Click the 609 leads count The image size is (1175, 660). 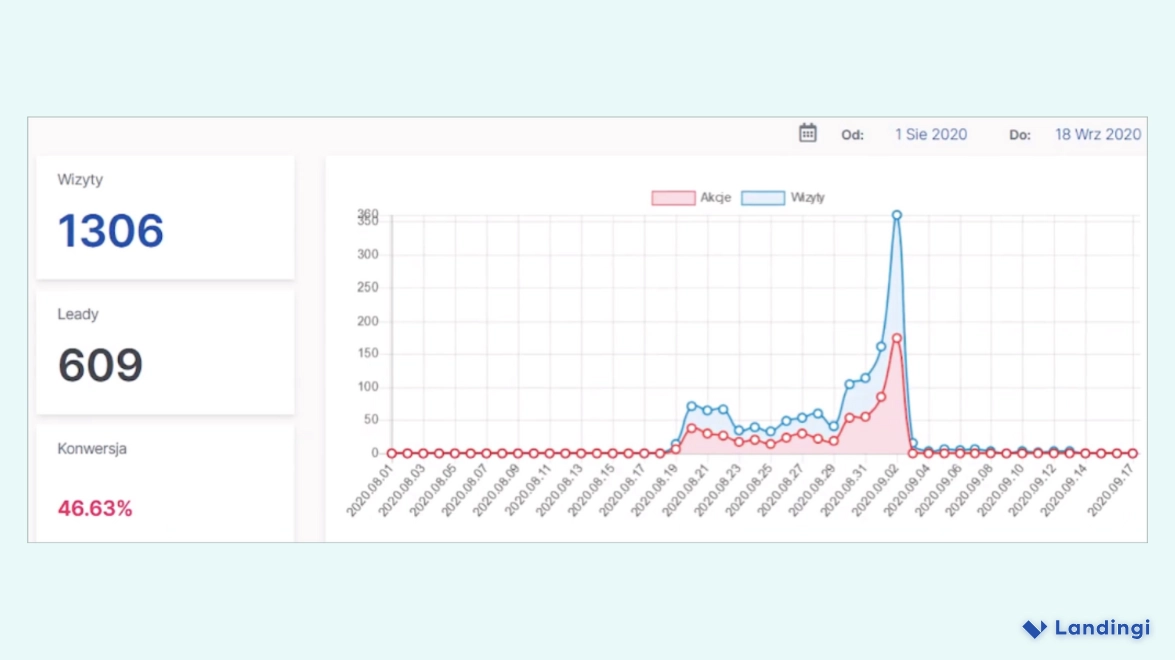click(99, 365)
